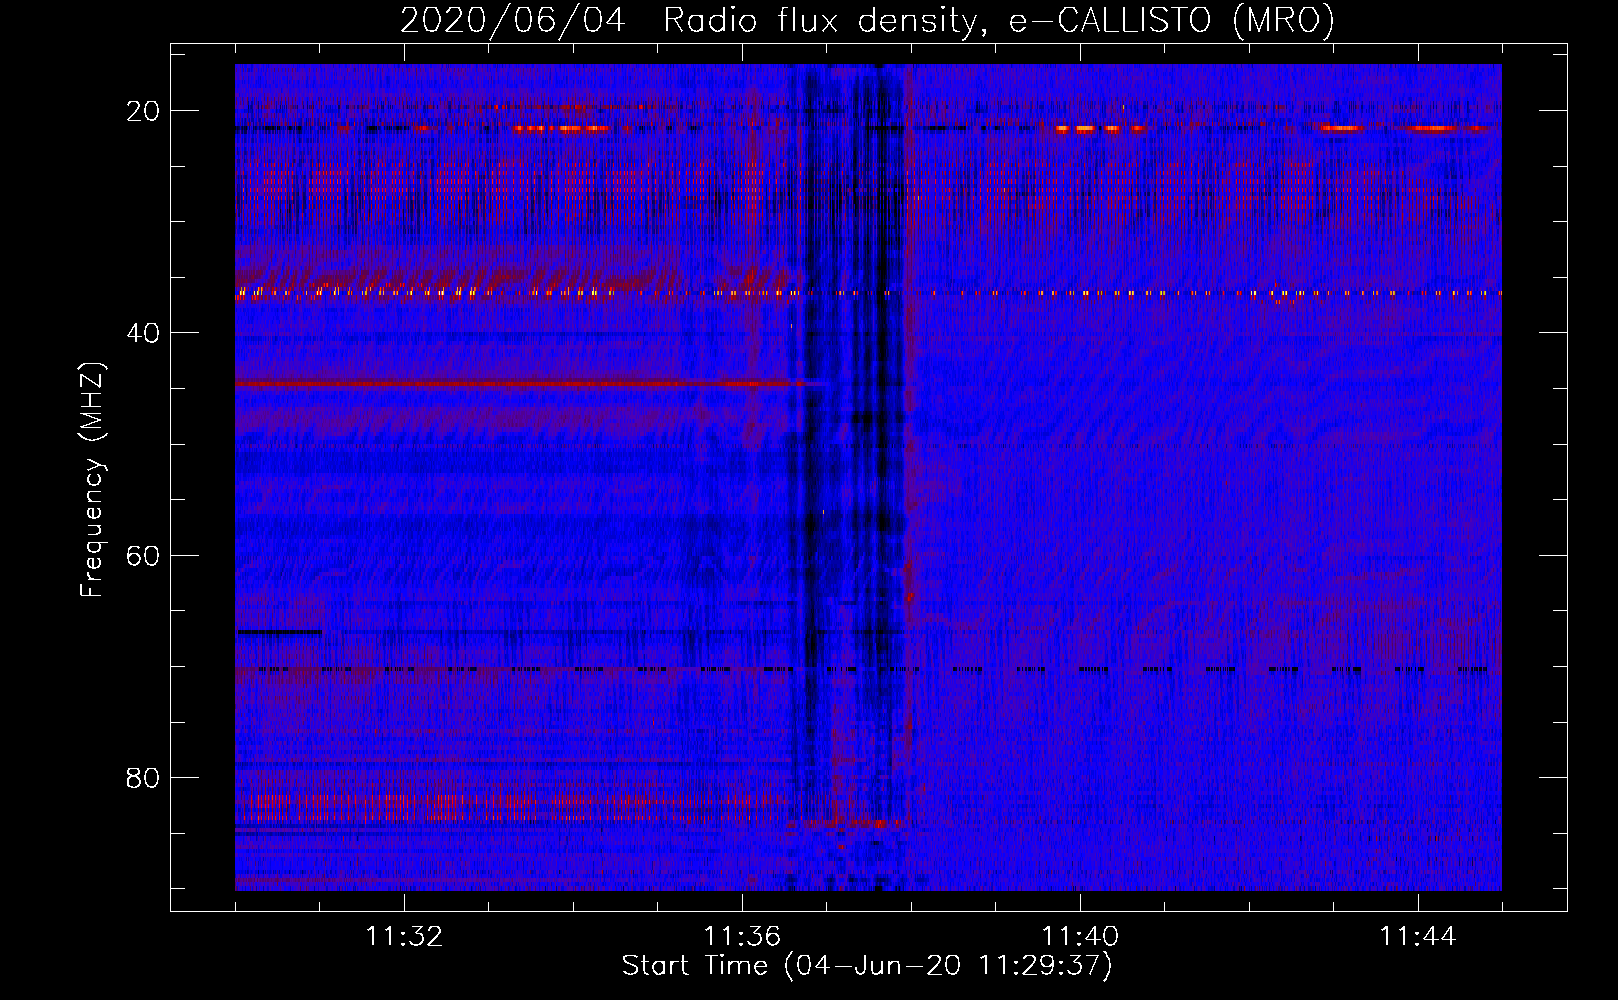This screenshot has width=1618, height=1000.
Task: Click the 11:36 time tick label
Action: (x=742, y=937)
